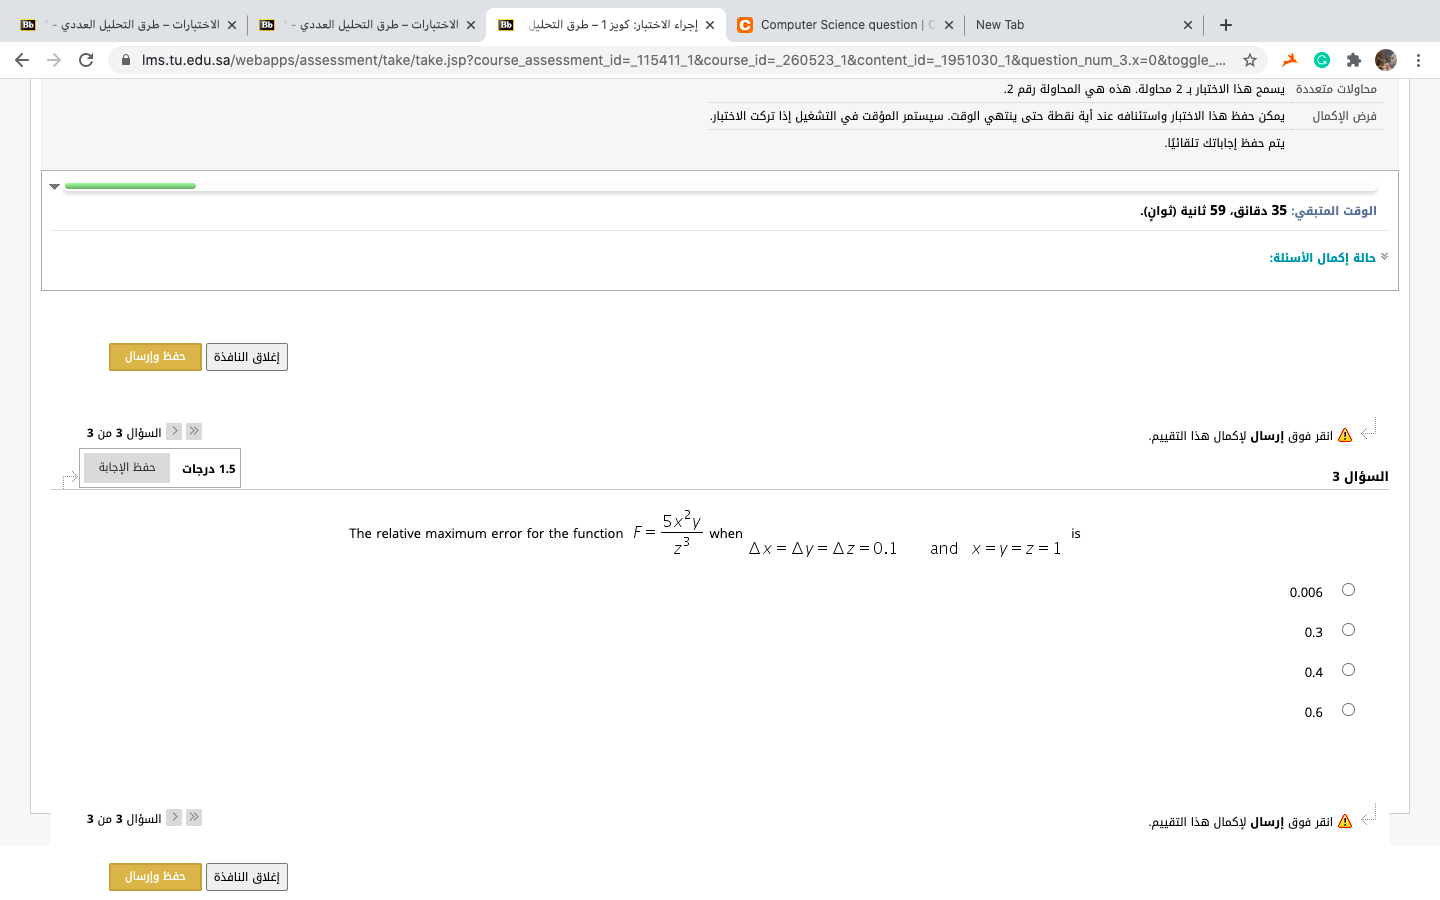Open the Grammarly extension icon
Image resolution: width=1440 pixels, height=900 pixels.
click(1321, 60)
